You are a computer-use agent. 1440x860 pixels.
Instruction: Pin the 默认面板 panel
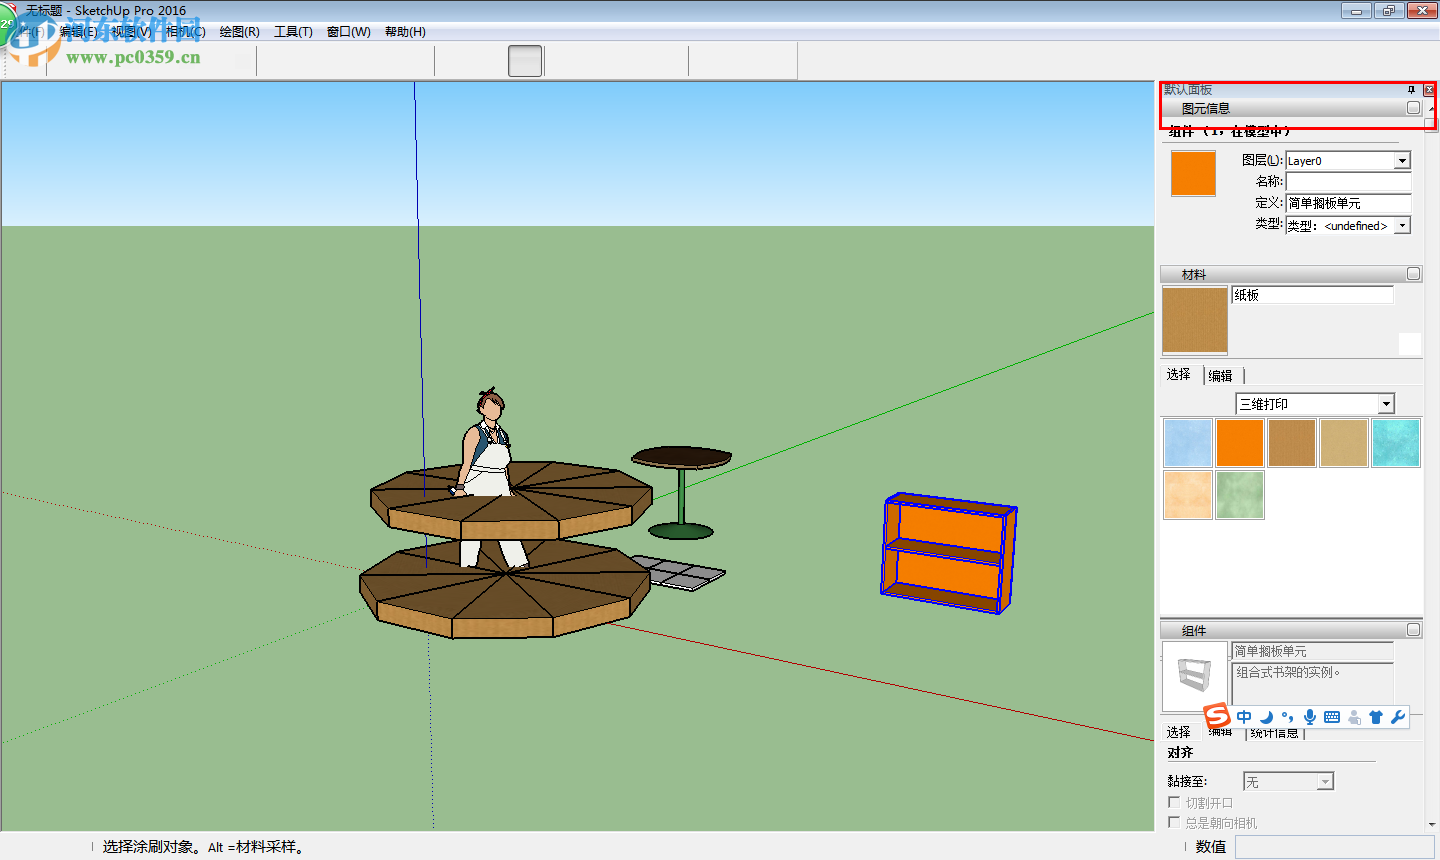tap(1411, 90)
